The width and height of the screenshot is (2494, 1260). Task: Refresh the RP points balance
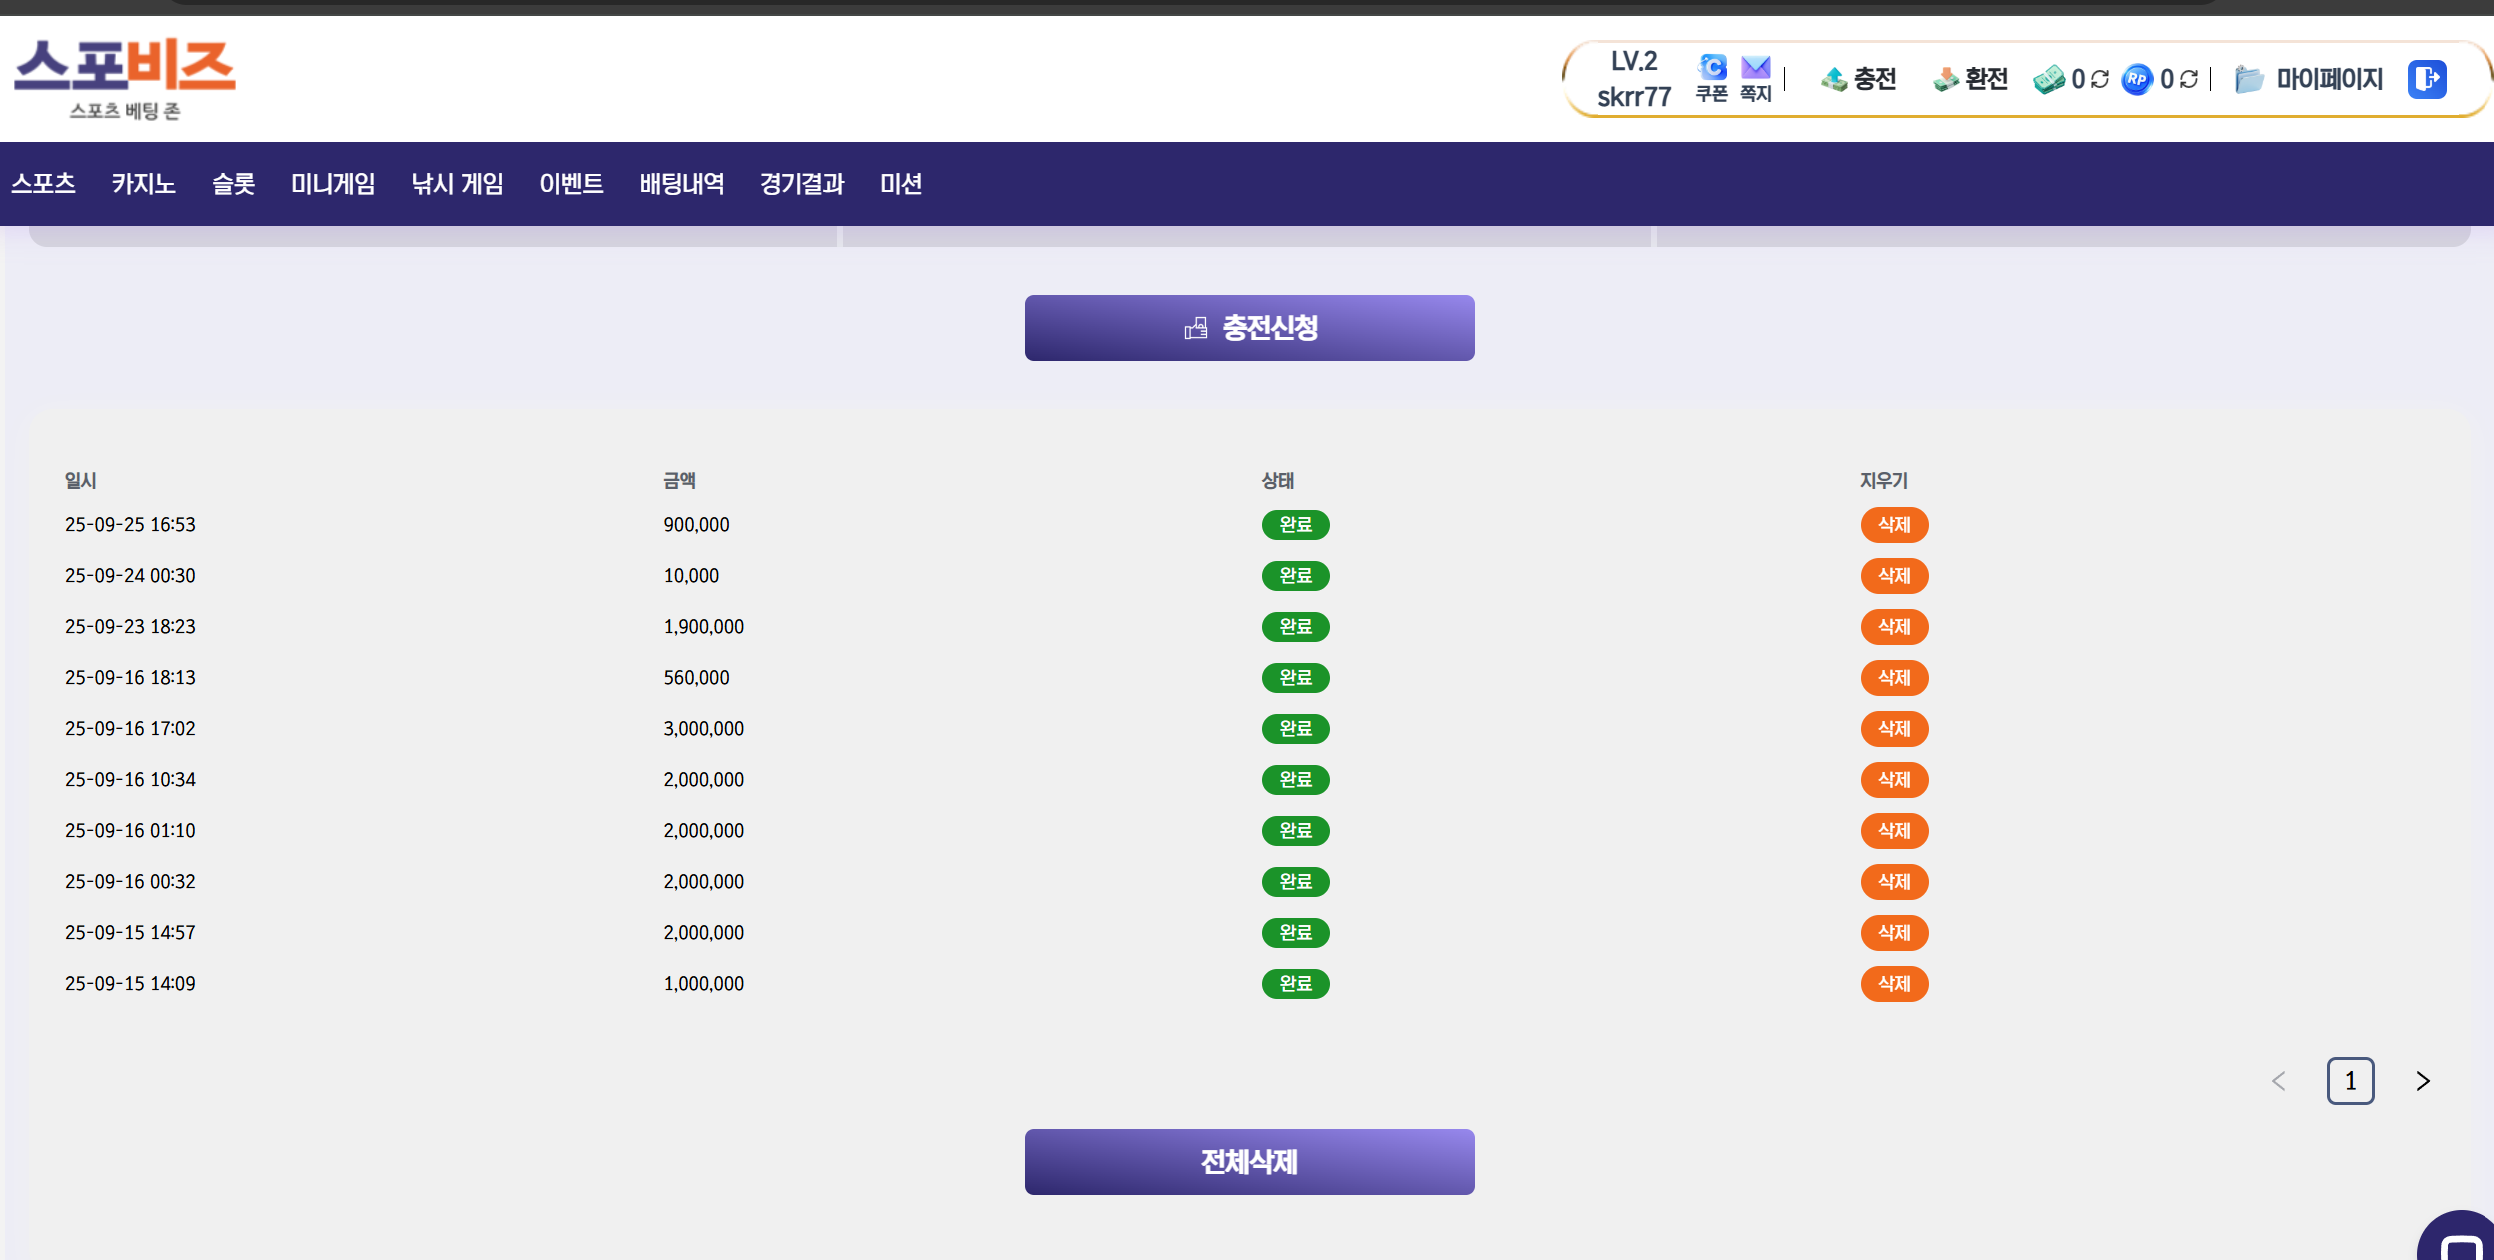click(x=2189, y=79)
